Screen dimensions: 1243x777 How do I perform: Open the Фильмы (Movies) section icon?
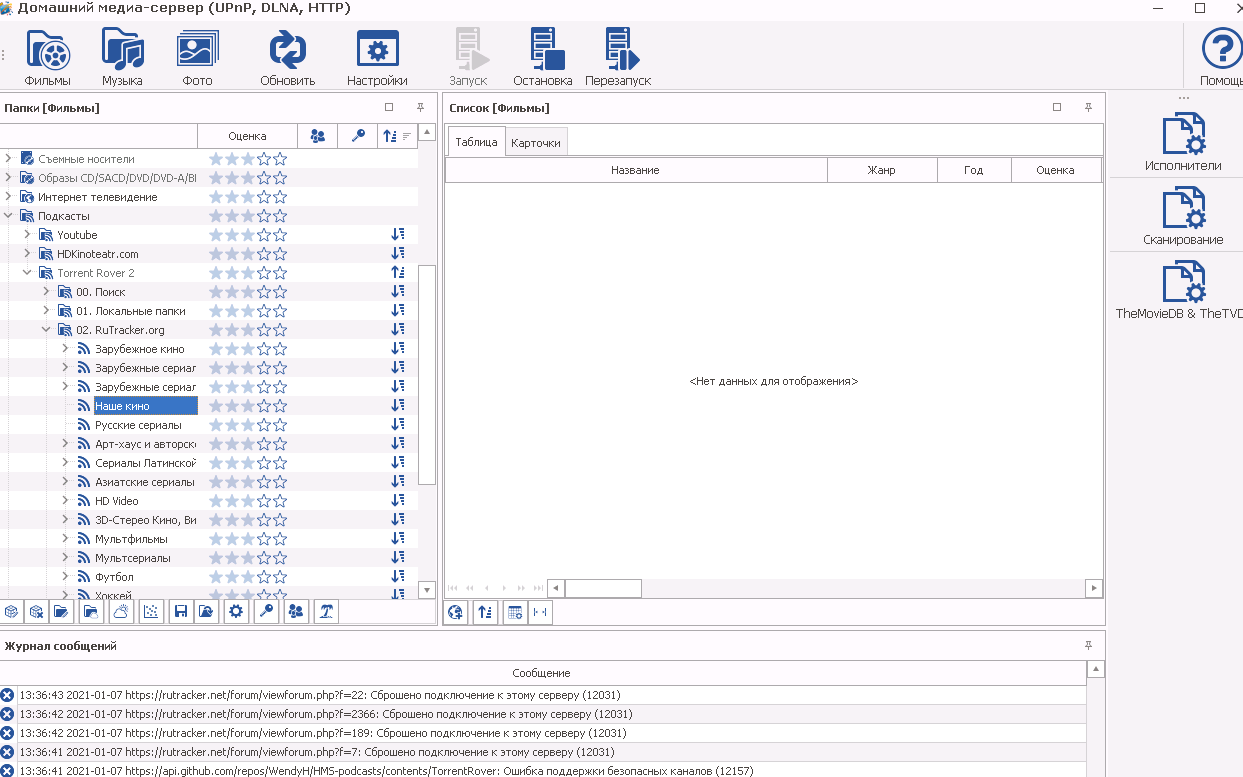click(48, 50)
